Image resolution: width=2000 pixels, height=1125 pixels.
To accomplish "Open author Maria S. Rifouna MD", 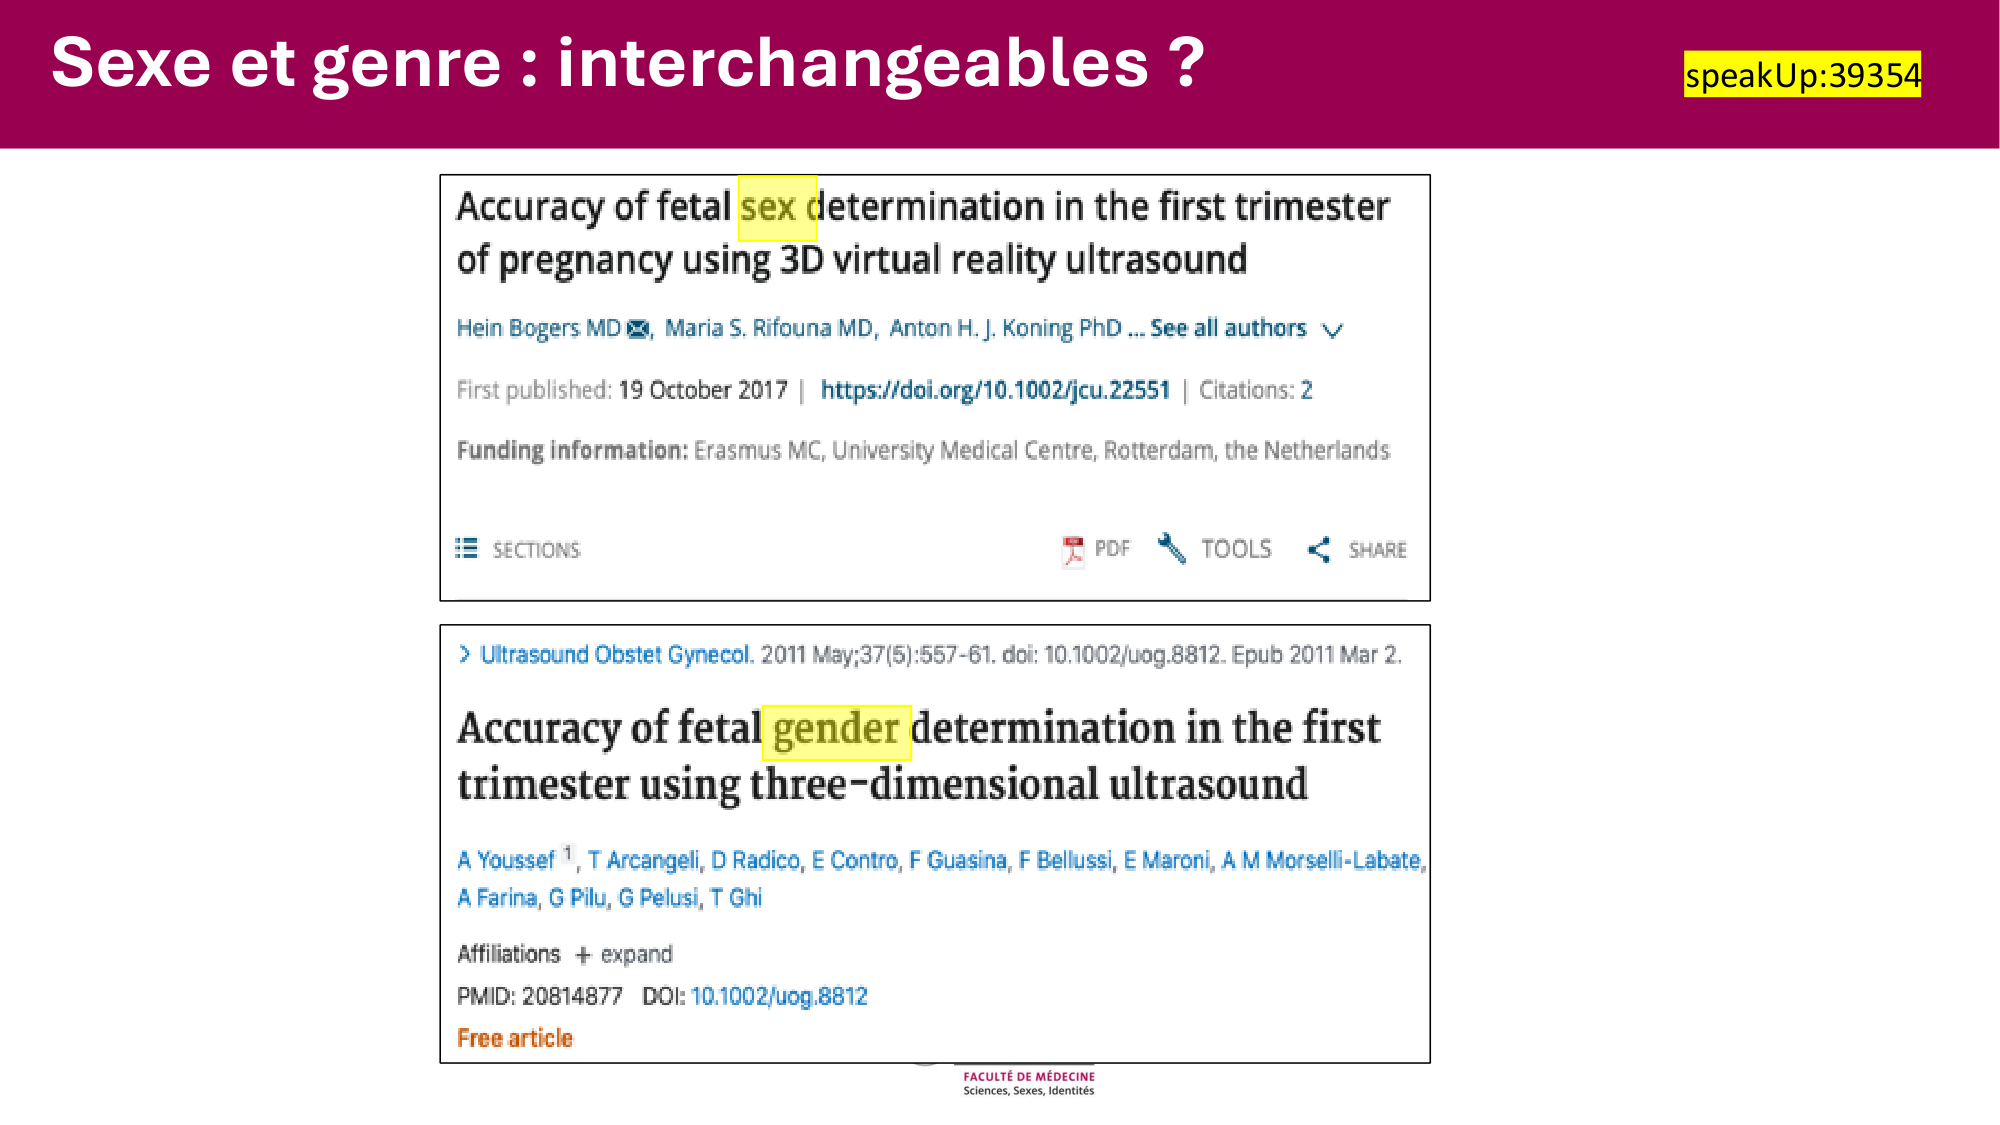I will pos(768,328).
